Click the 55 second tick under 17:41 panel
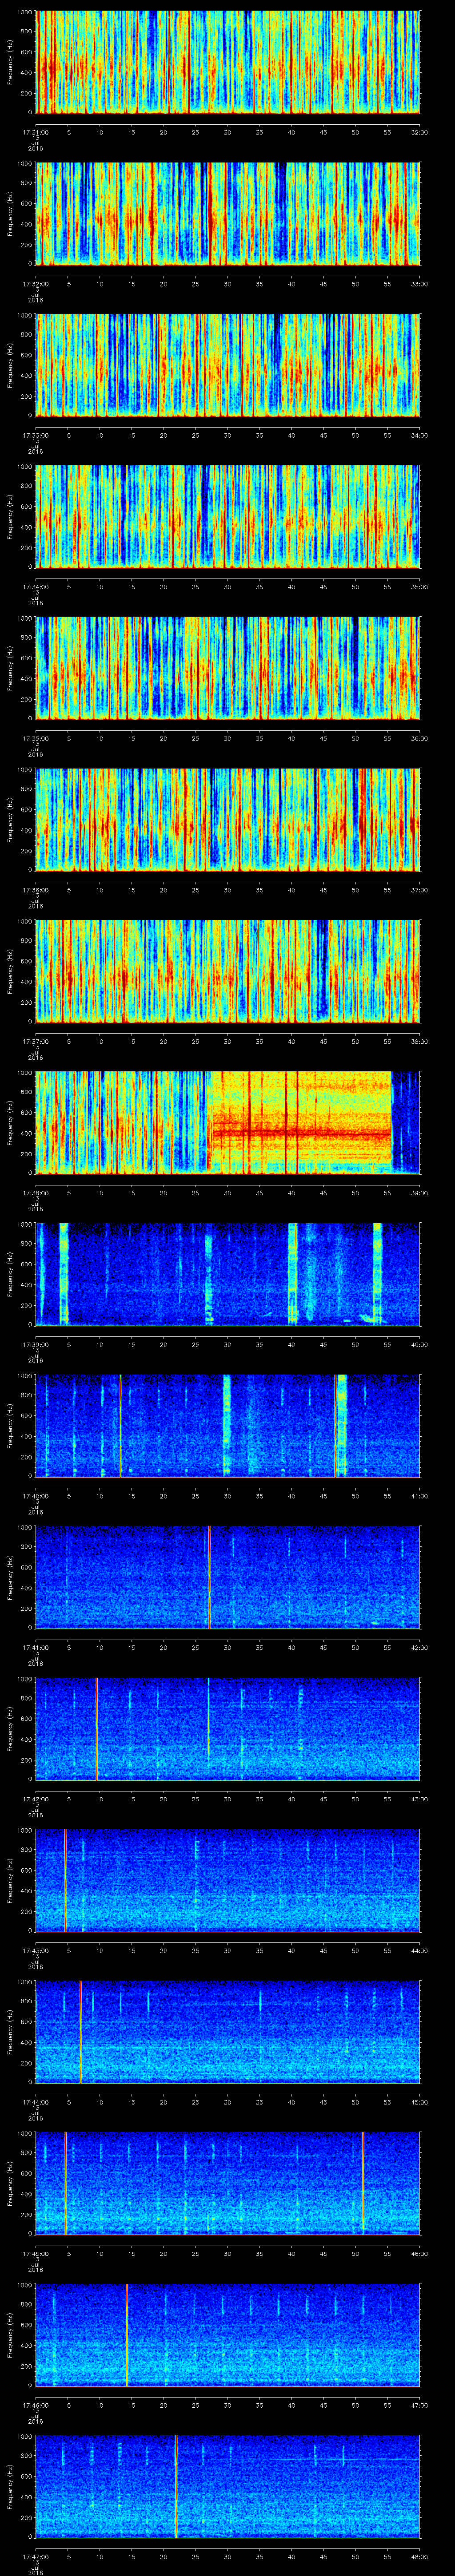This screenshot has width=455, height=2576. click(387, 1647)
